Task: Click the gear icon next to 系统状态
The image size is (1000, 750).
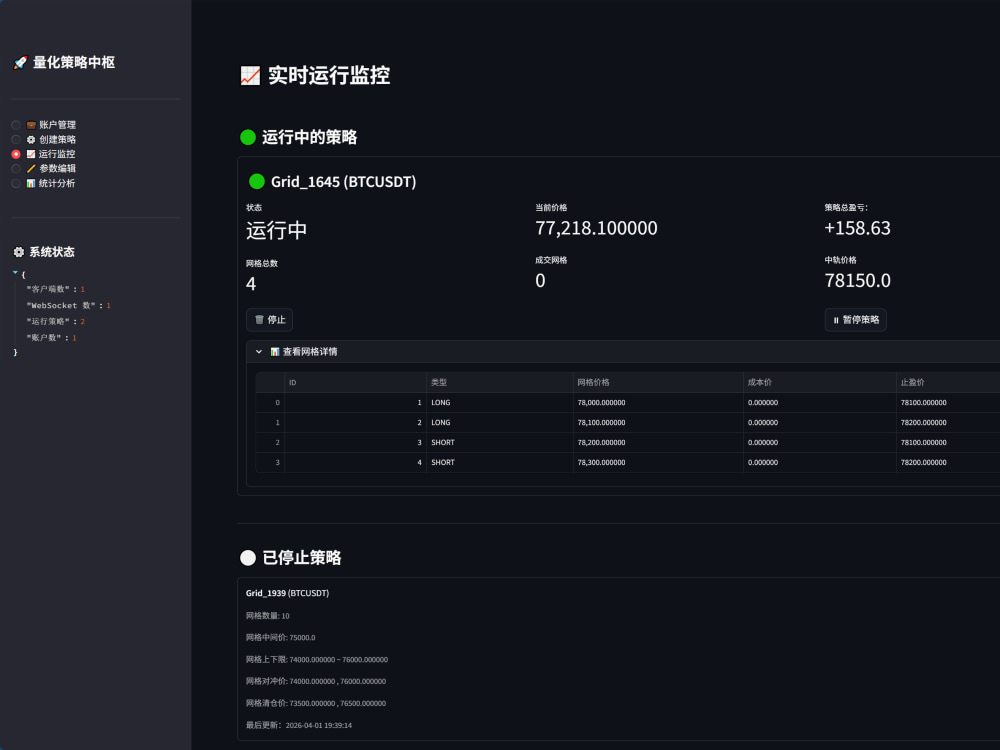Action: [x=18, y=252]
